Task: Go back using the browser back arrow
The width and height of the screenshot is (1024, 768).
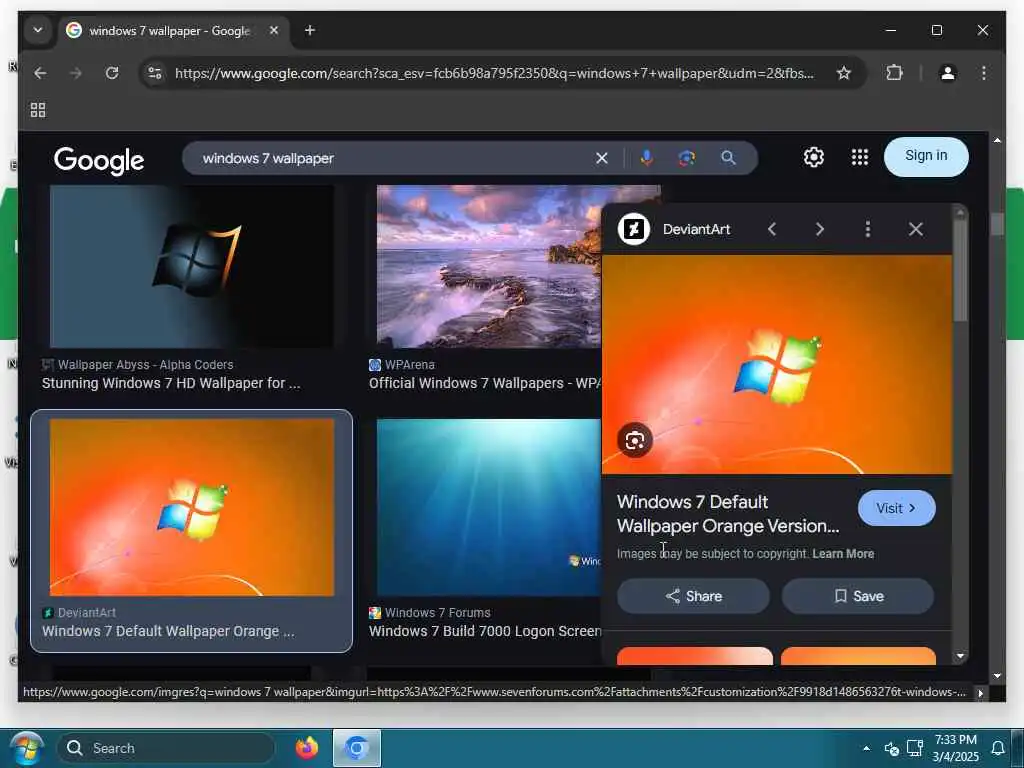Action: tap(40, 73)
